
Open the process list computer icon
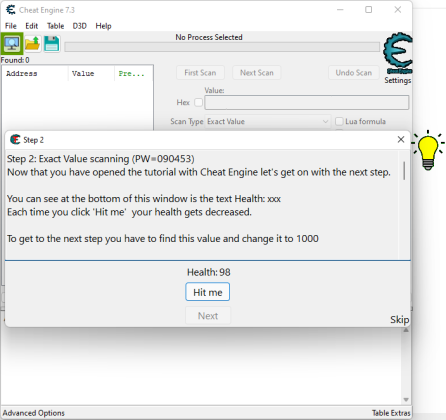[x=12, y=44]
